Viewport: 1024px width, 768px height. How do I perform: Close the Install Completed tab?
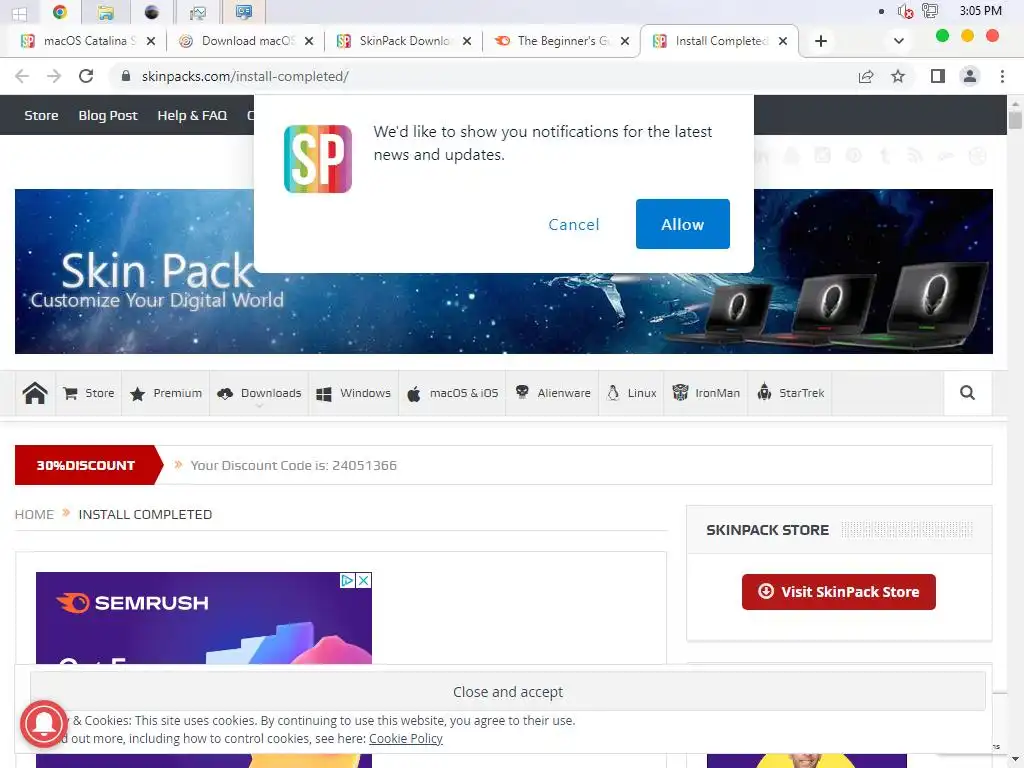click(783, 41)
